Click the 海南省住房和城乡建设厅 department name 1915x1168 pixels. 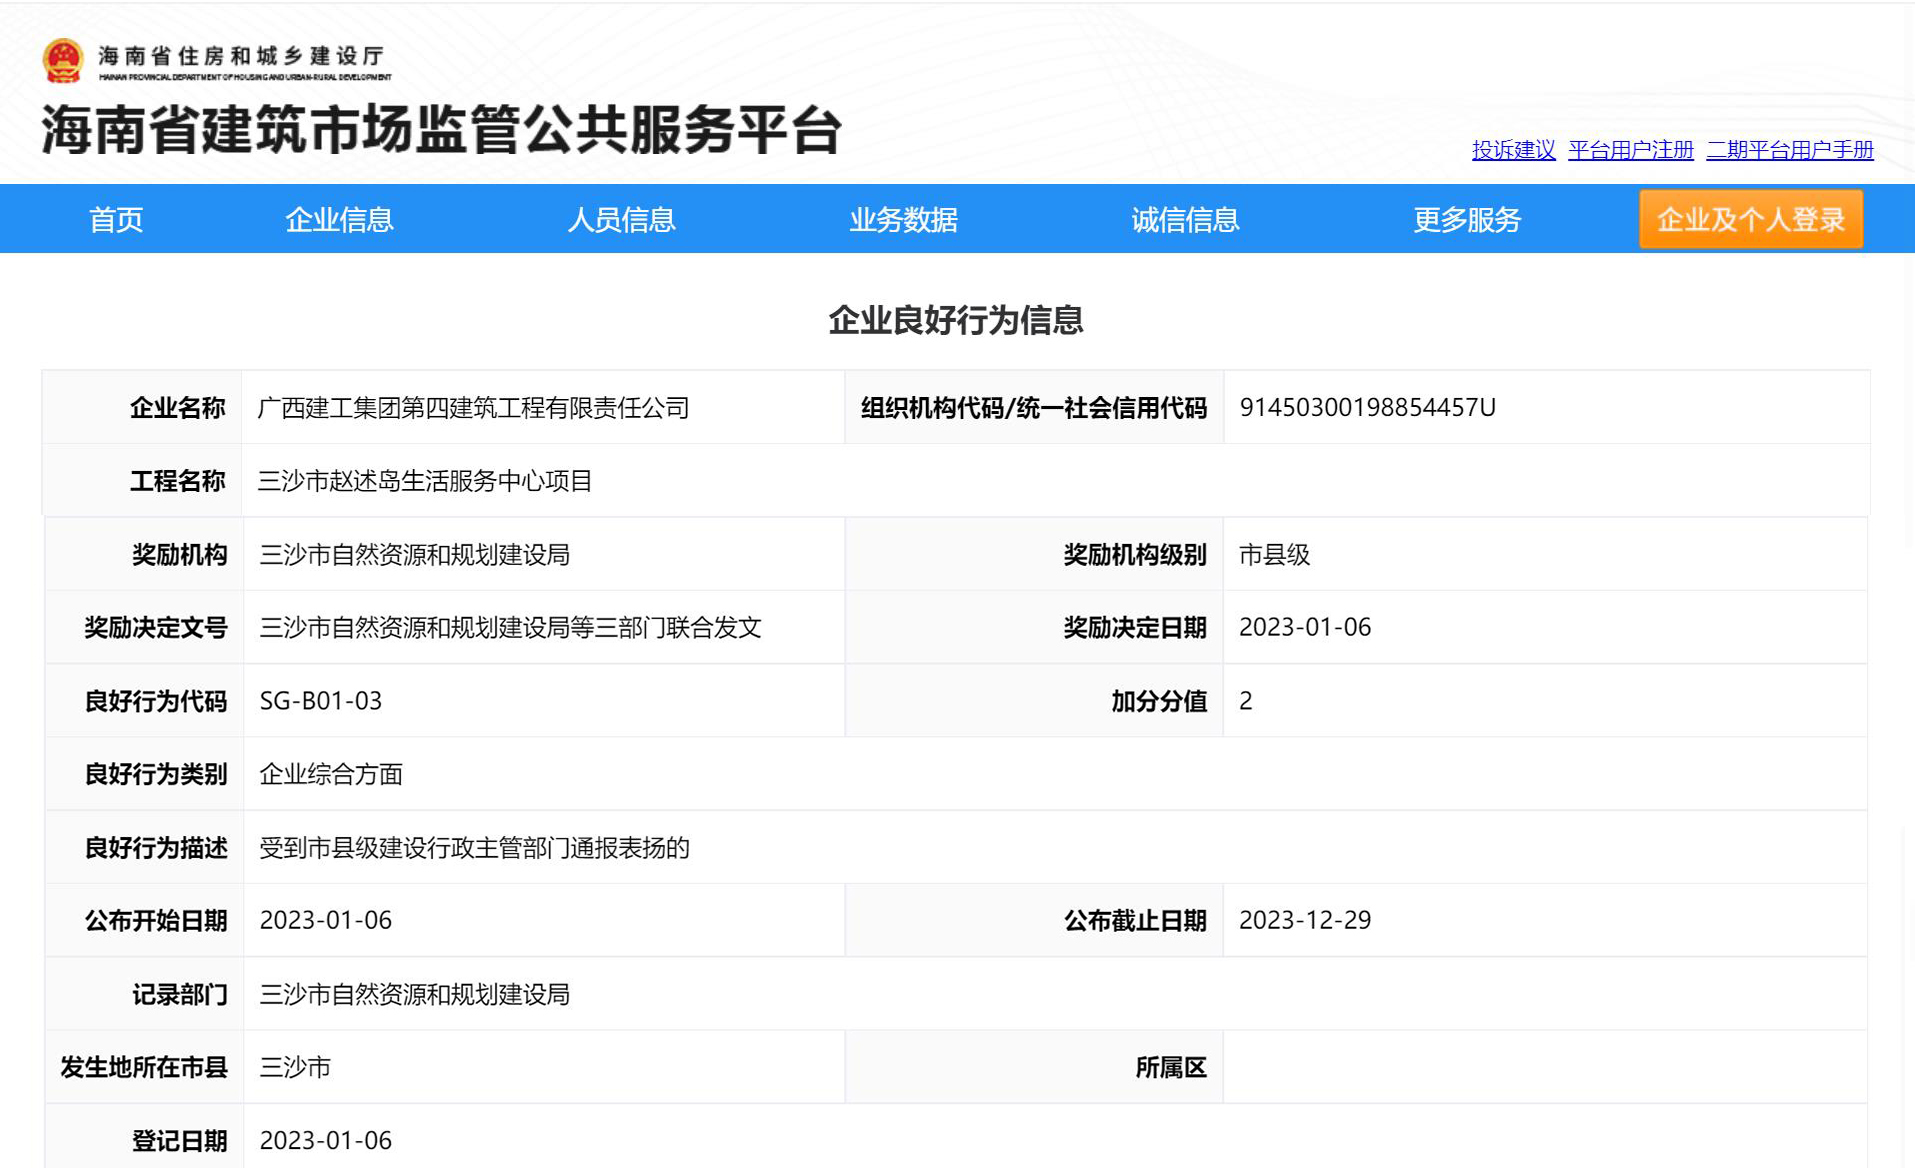[x=241, y=56]
